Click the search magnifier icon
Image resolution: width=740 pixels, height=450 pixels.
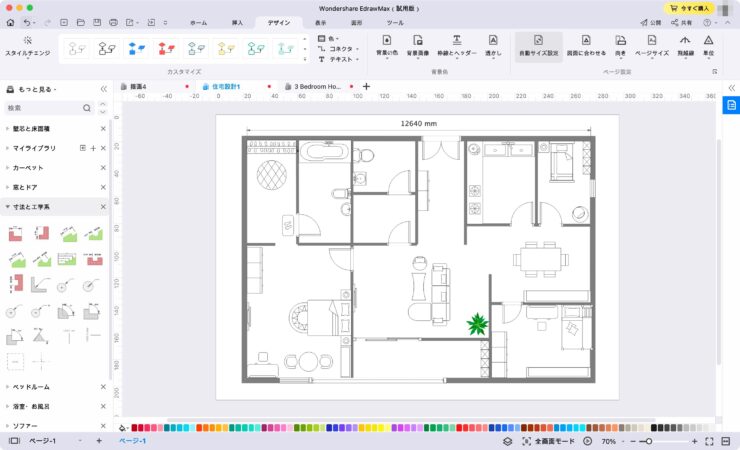click(x=87, y=108)
